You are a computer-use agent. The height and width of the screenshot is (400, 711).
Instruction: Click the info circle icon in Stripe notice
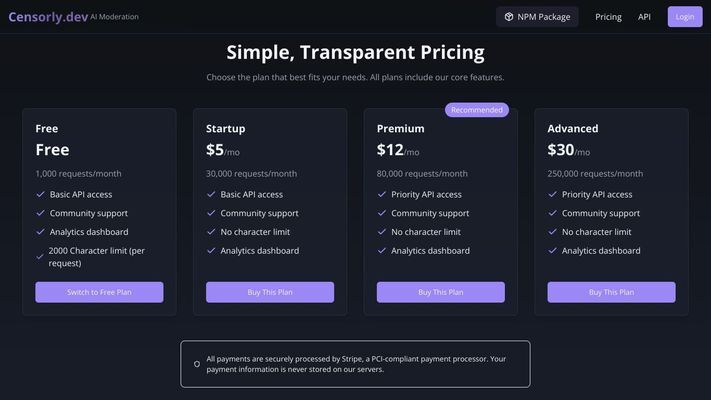click(x=197, y=364)
